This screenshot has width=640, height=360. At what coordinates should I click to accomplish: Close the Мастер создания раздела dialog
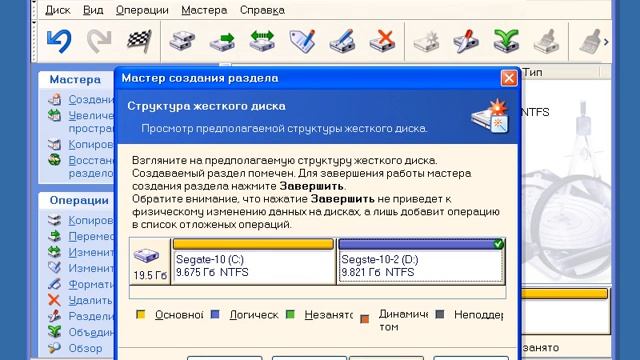point(509,78)
